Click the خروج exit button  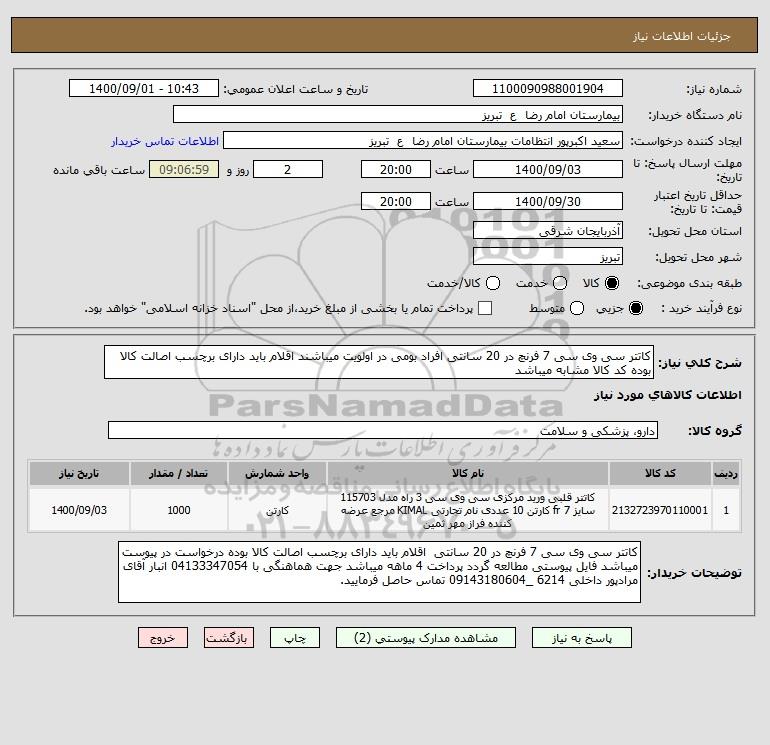163,638
